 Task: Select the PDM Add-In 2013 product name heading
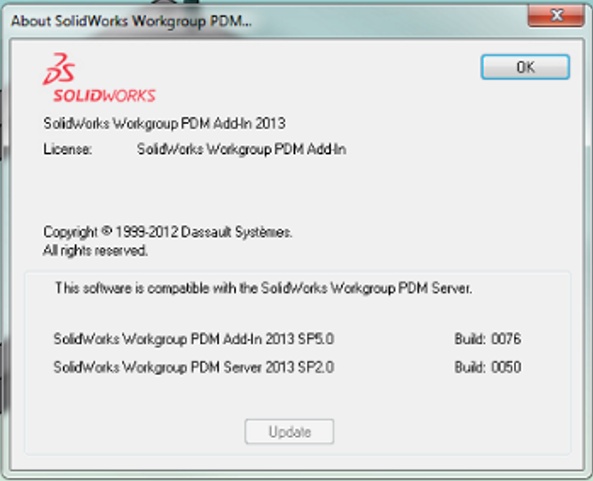164,123
